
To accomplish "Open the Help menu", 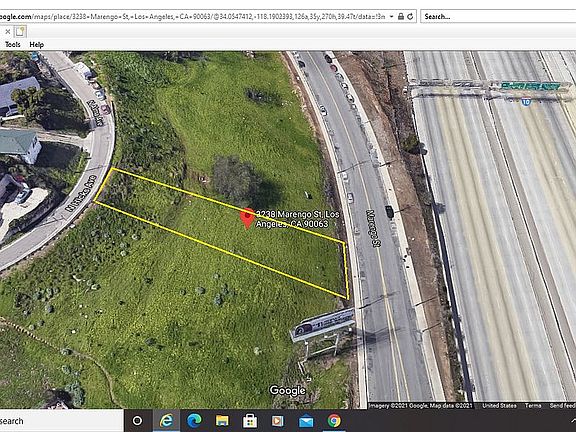I will pos(36,44).
